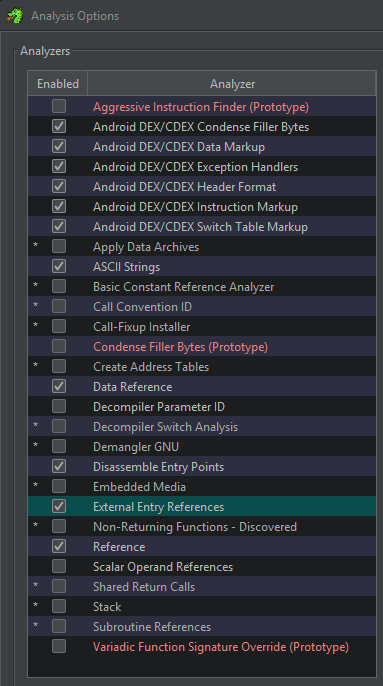Select Android DEX/CDEX Switch Table Markup text
The height and width of the screenshot is (686, 383).
pyautogui.click(x=200, y=227)
